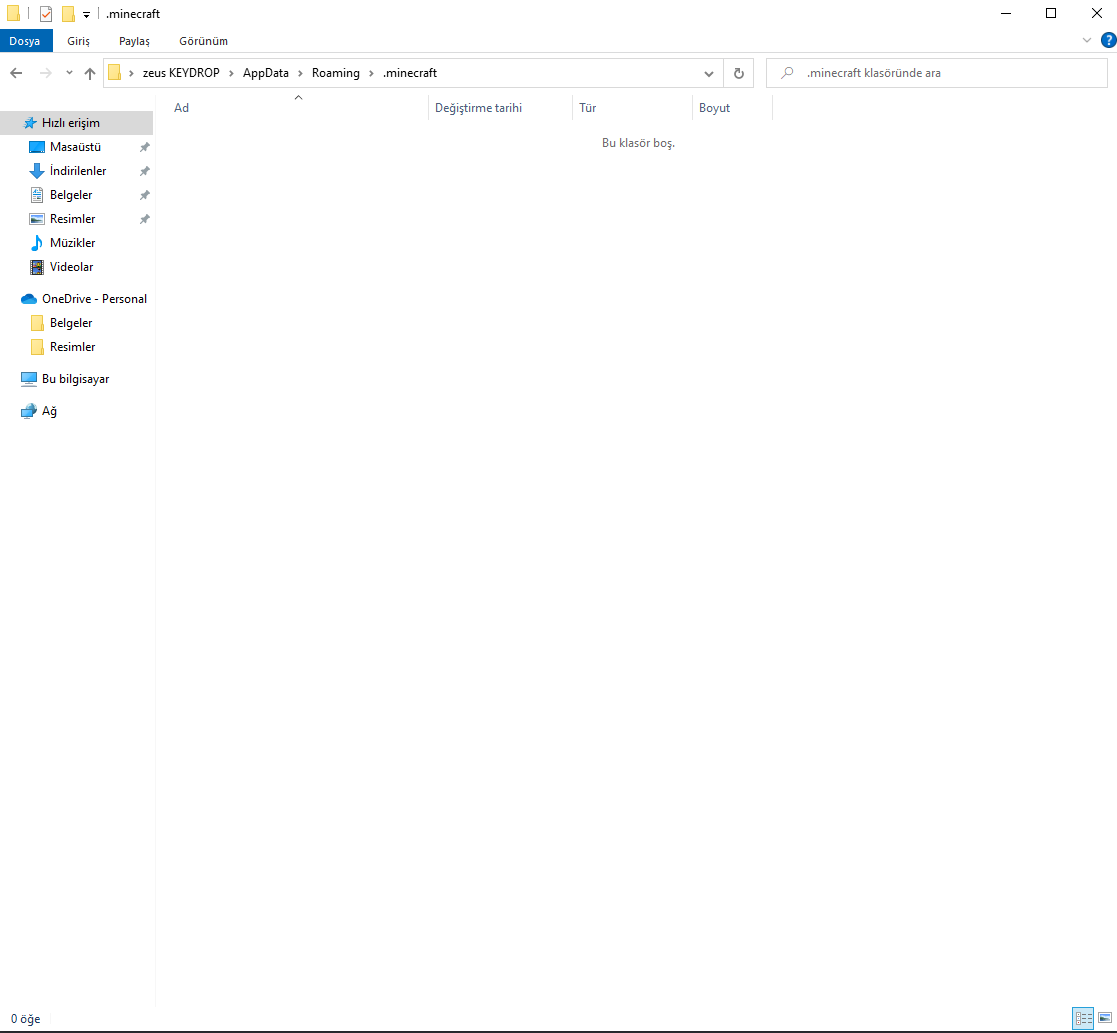Open Masaüstü in the navigation pane
Viewport: 1117px width, 1033px height.
coord(76,147)
